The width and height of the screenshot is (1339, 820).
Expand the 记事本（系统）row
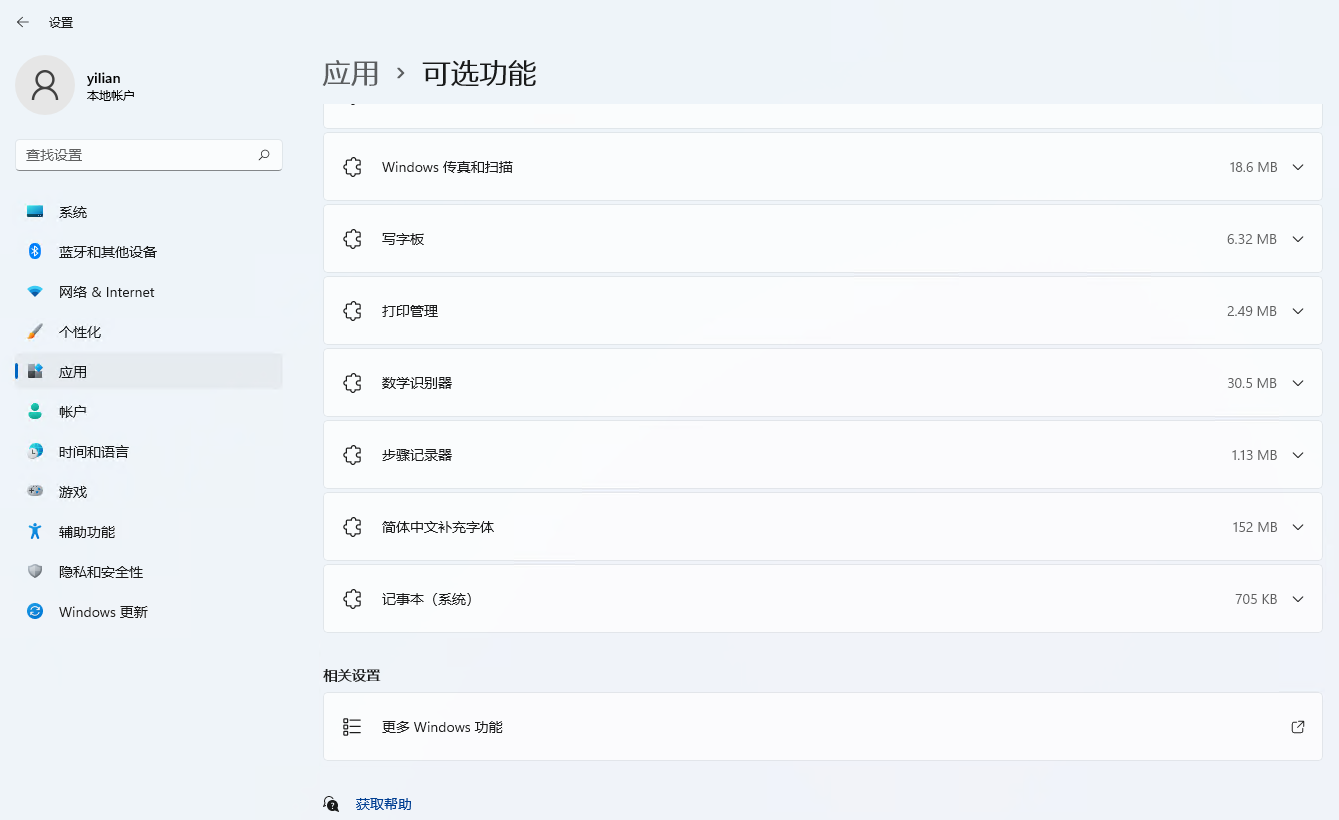pyautogui.click(x=1298, y=599)
